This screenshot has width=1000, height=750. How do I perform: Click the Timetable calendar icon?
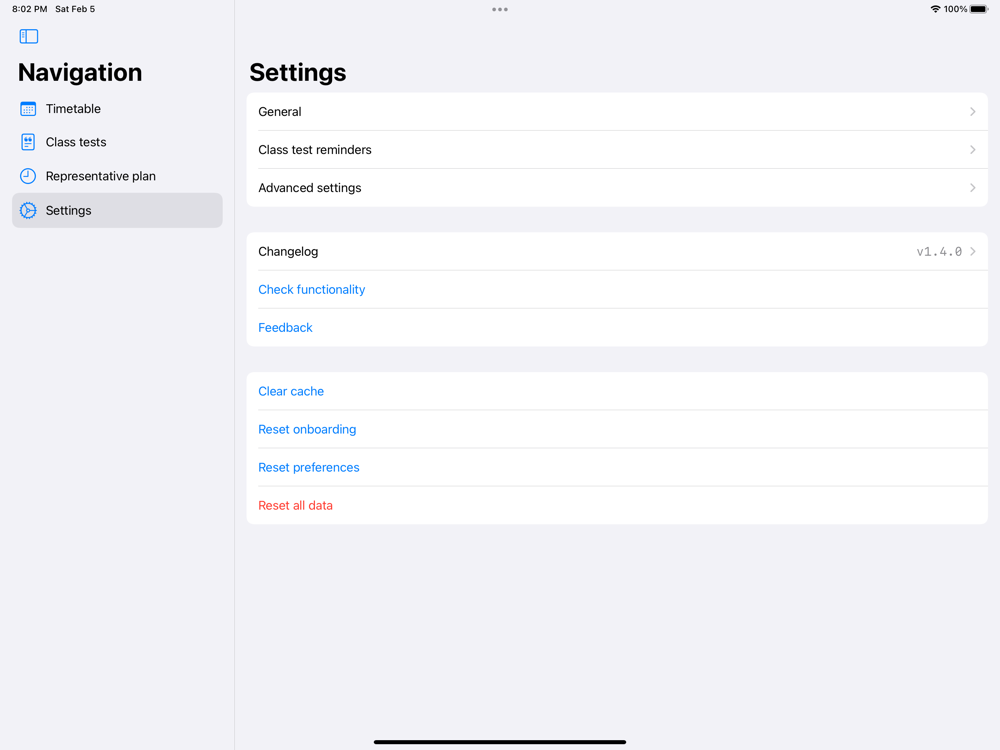click(28, 109)
